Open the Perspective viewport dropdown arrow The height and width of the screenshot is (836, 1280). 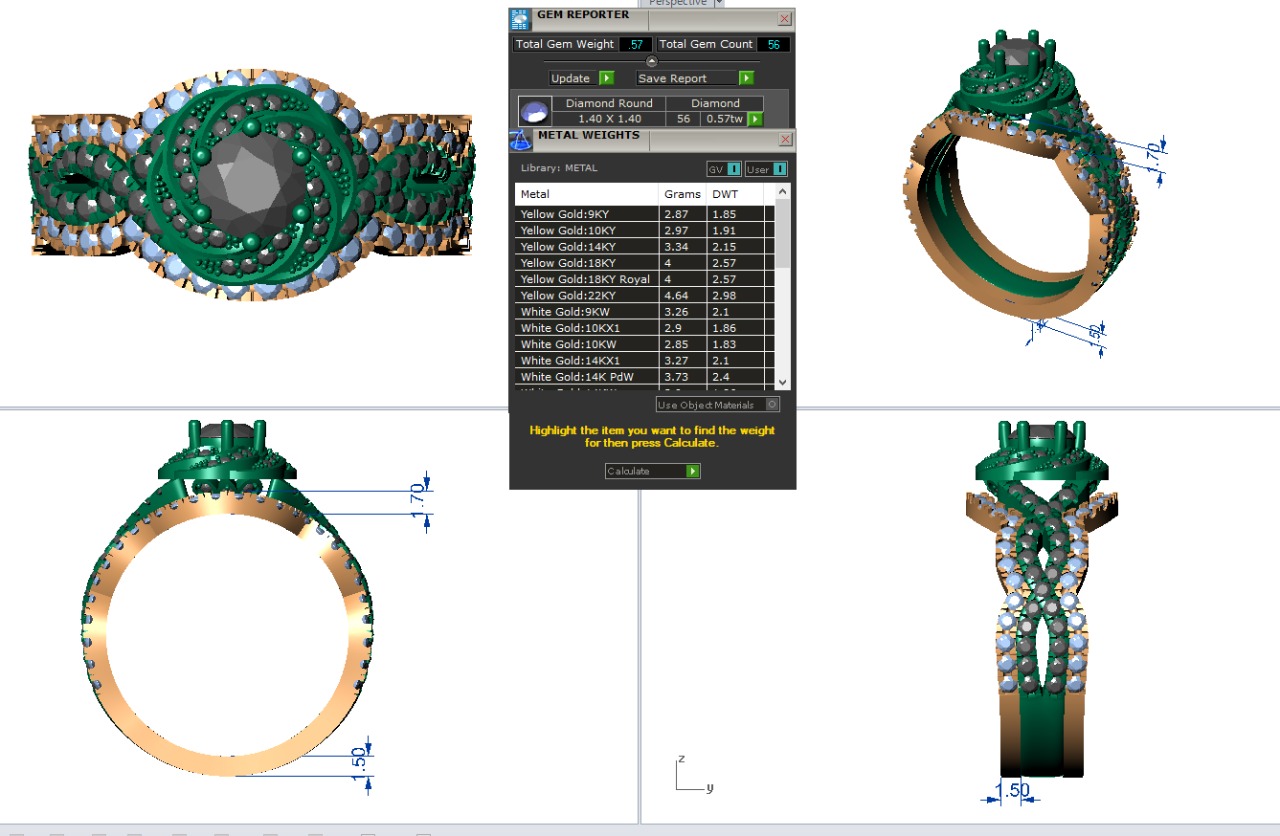[x=718, y=3]
